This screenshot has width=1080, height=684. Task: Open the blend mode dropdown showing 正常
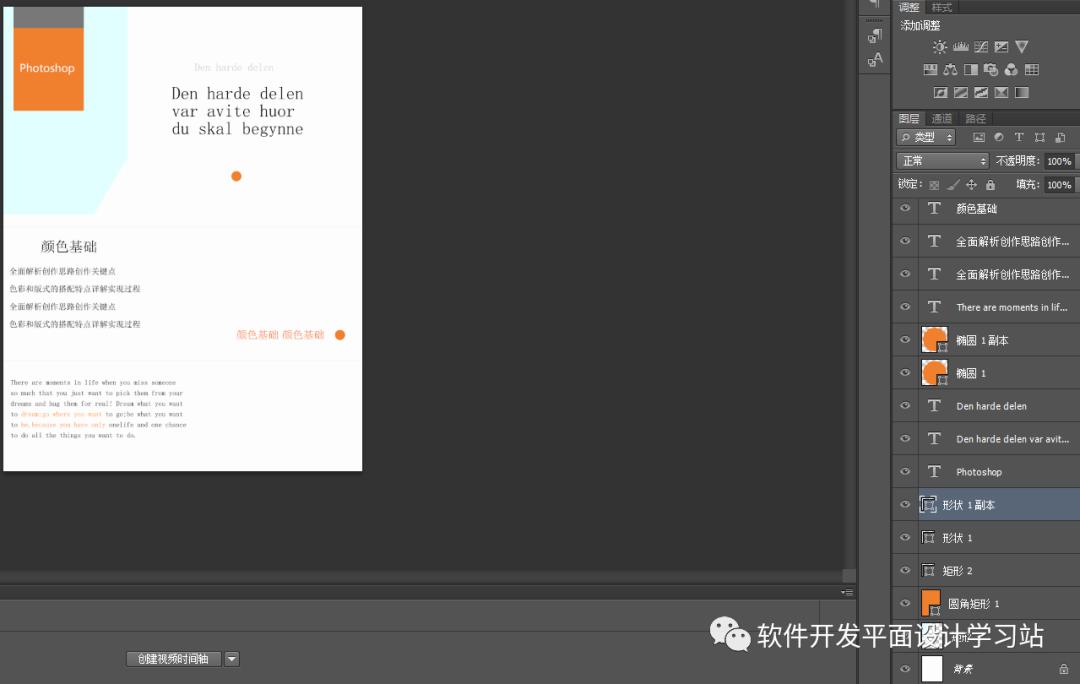(940, 160)
